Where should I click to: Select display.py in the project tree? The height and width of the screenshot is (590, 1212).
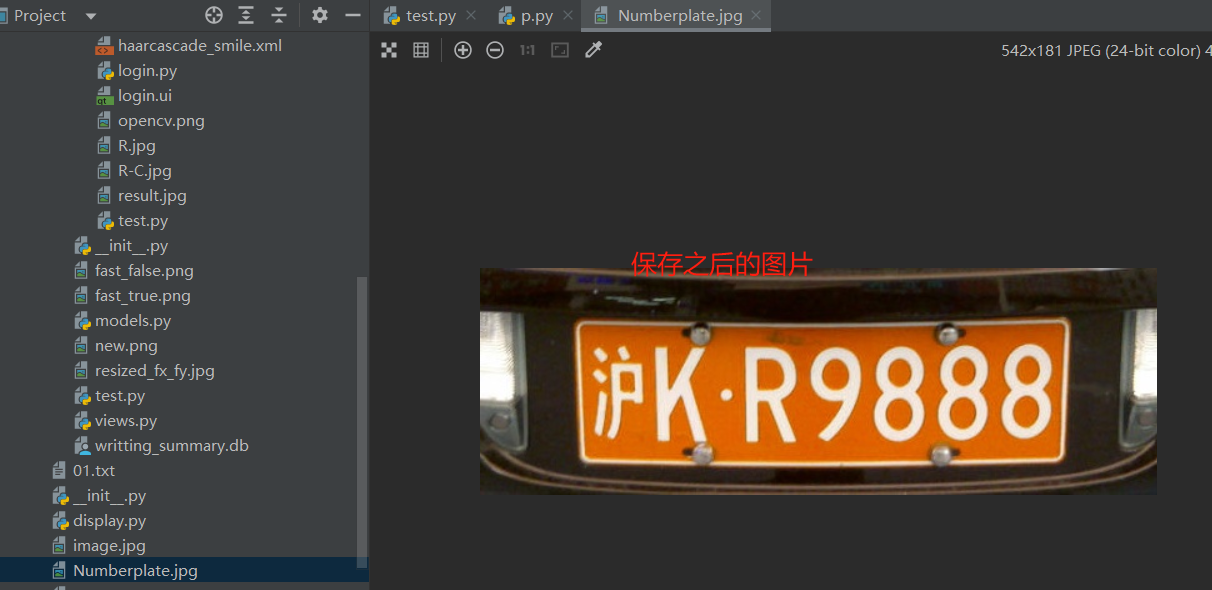pos(109,521)
